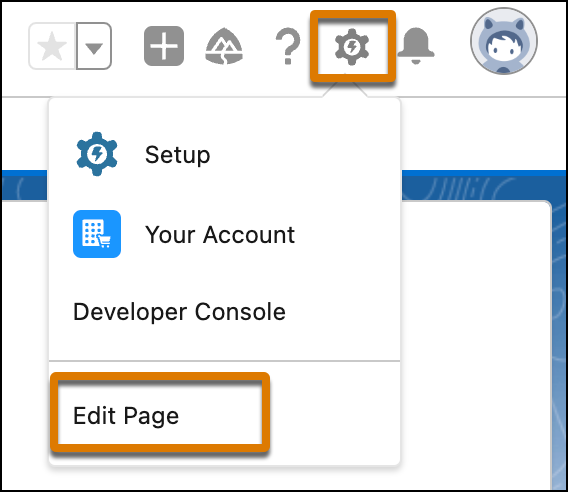Screen dimensions: 568x492
Task: Open Developer Console
Action: [x=179, y=312]
